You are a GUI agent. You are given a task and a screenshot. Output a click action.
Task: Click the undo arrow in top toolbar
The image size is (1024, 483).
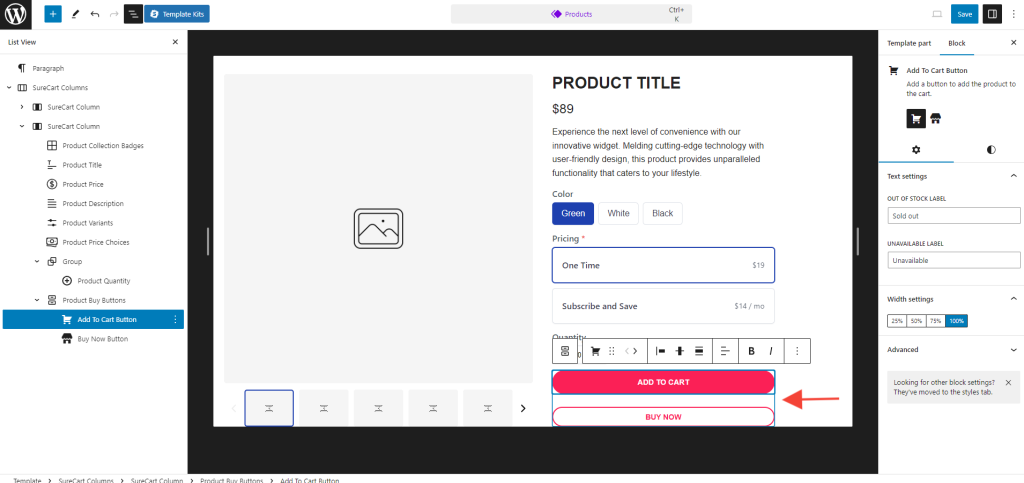[x=94, y=14]
